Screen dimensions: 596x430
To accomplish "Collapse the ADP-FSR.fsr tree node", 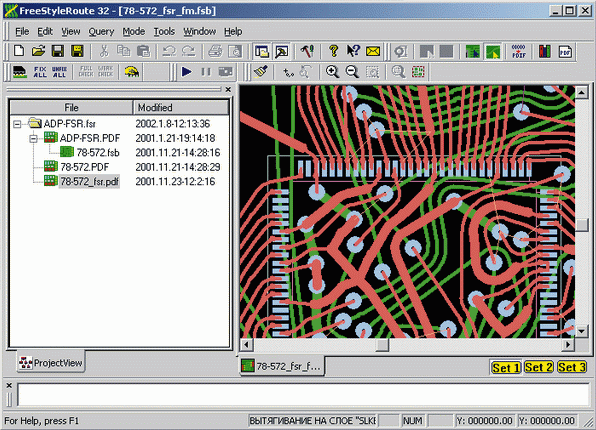I will [x=17, y=124].
